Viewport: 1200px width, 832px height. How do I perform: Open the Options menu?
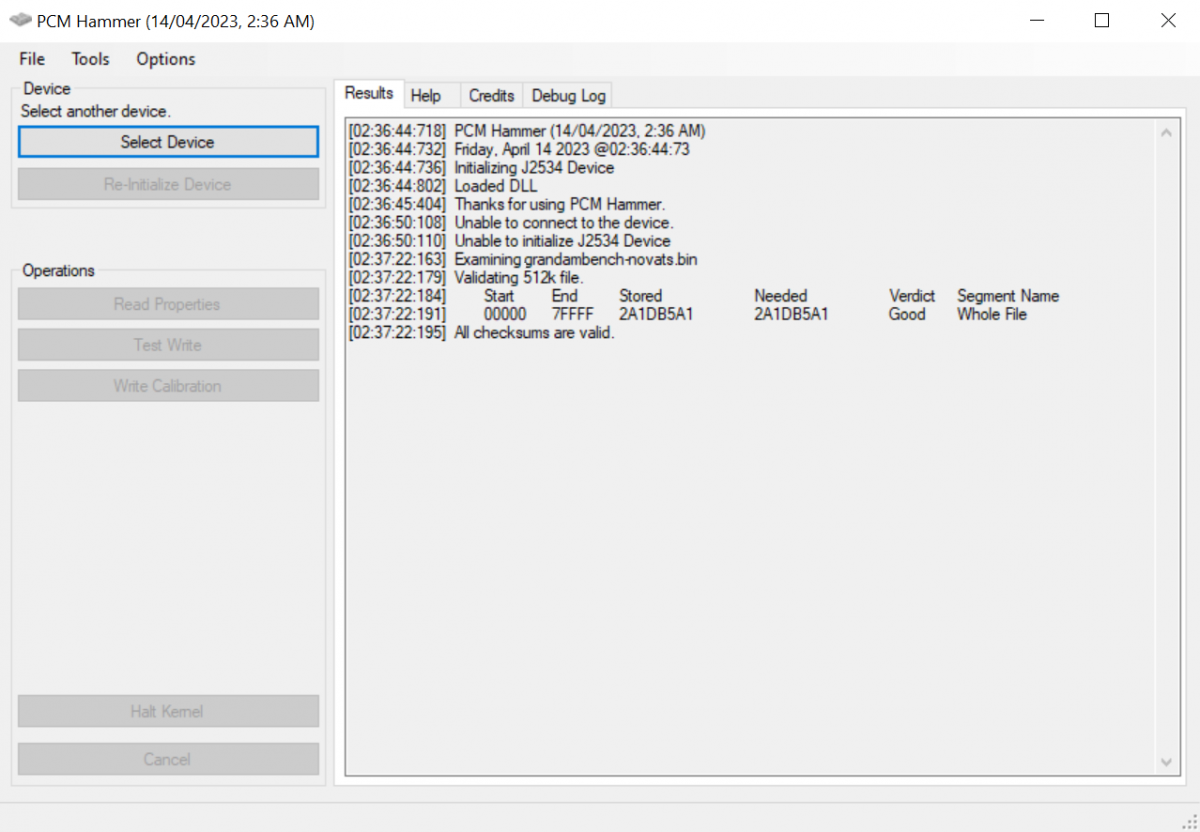166,59
